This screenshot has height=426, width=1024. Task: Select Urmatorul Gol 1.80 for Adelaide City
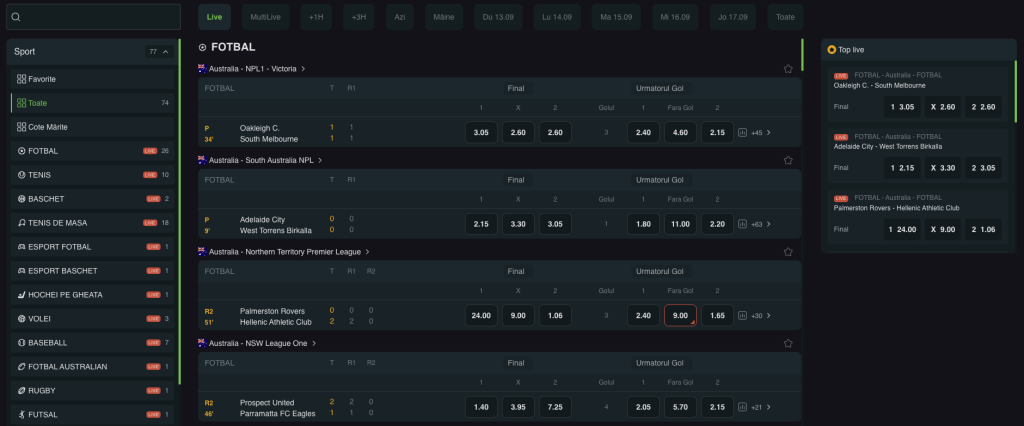tap(643, 224)
